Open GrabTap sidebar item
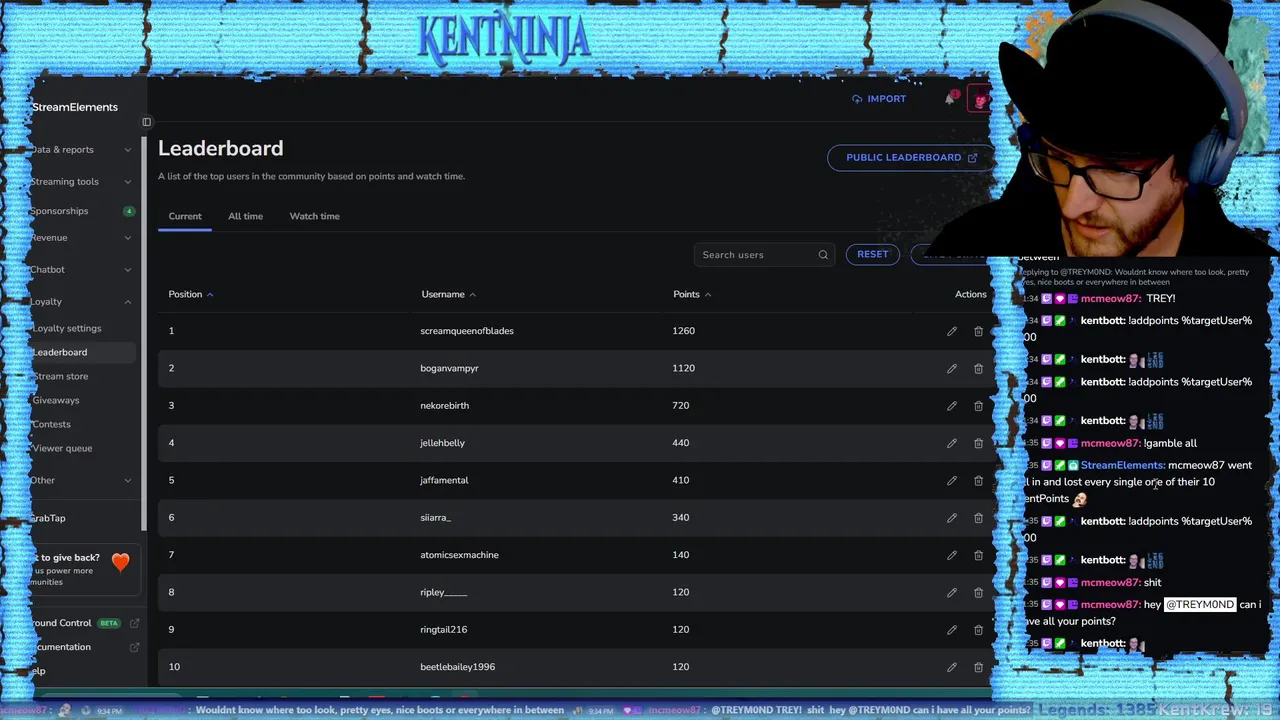The width and height of the screenshot is (1280, 720). point(48,518)
